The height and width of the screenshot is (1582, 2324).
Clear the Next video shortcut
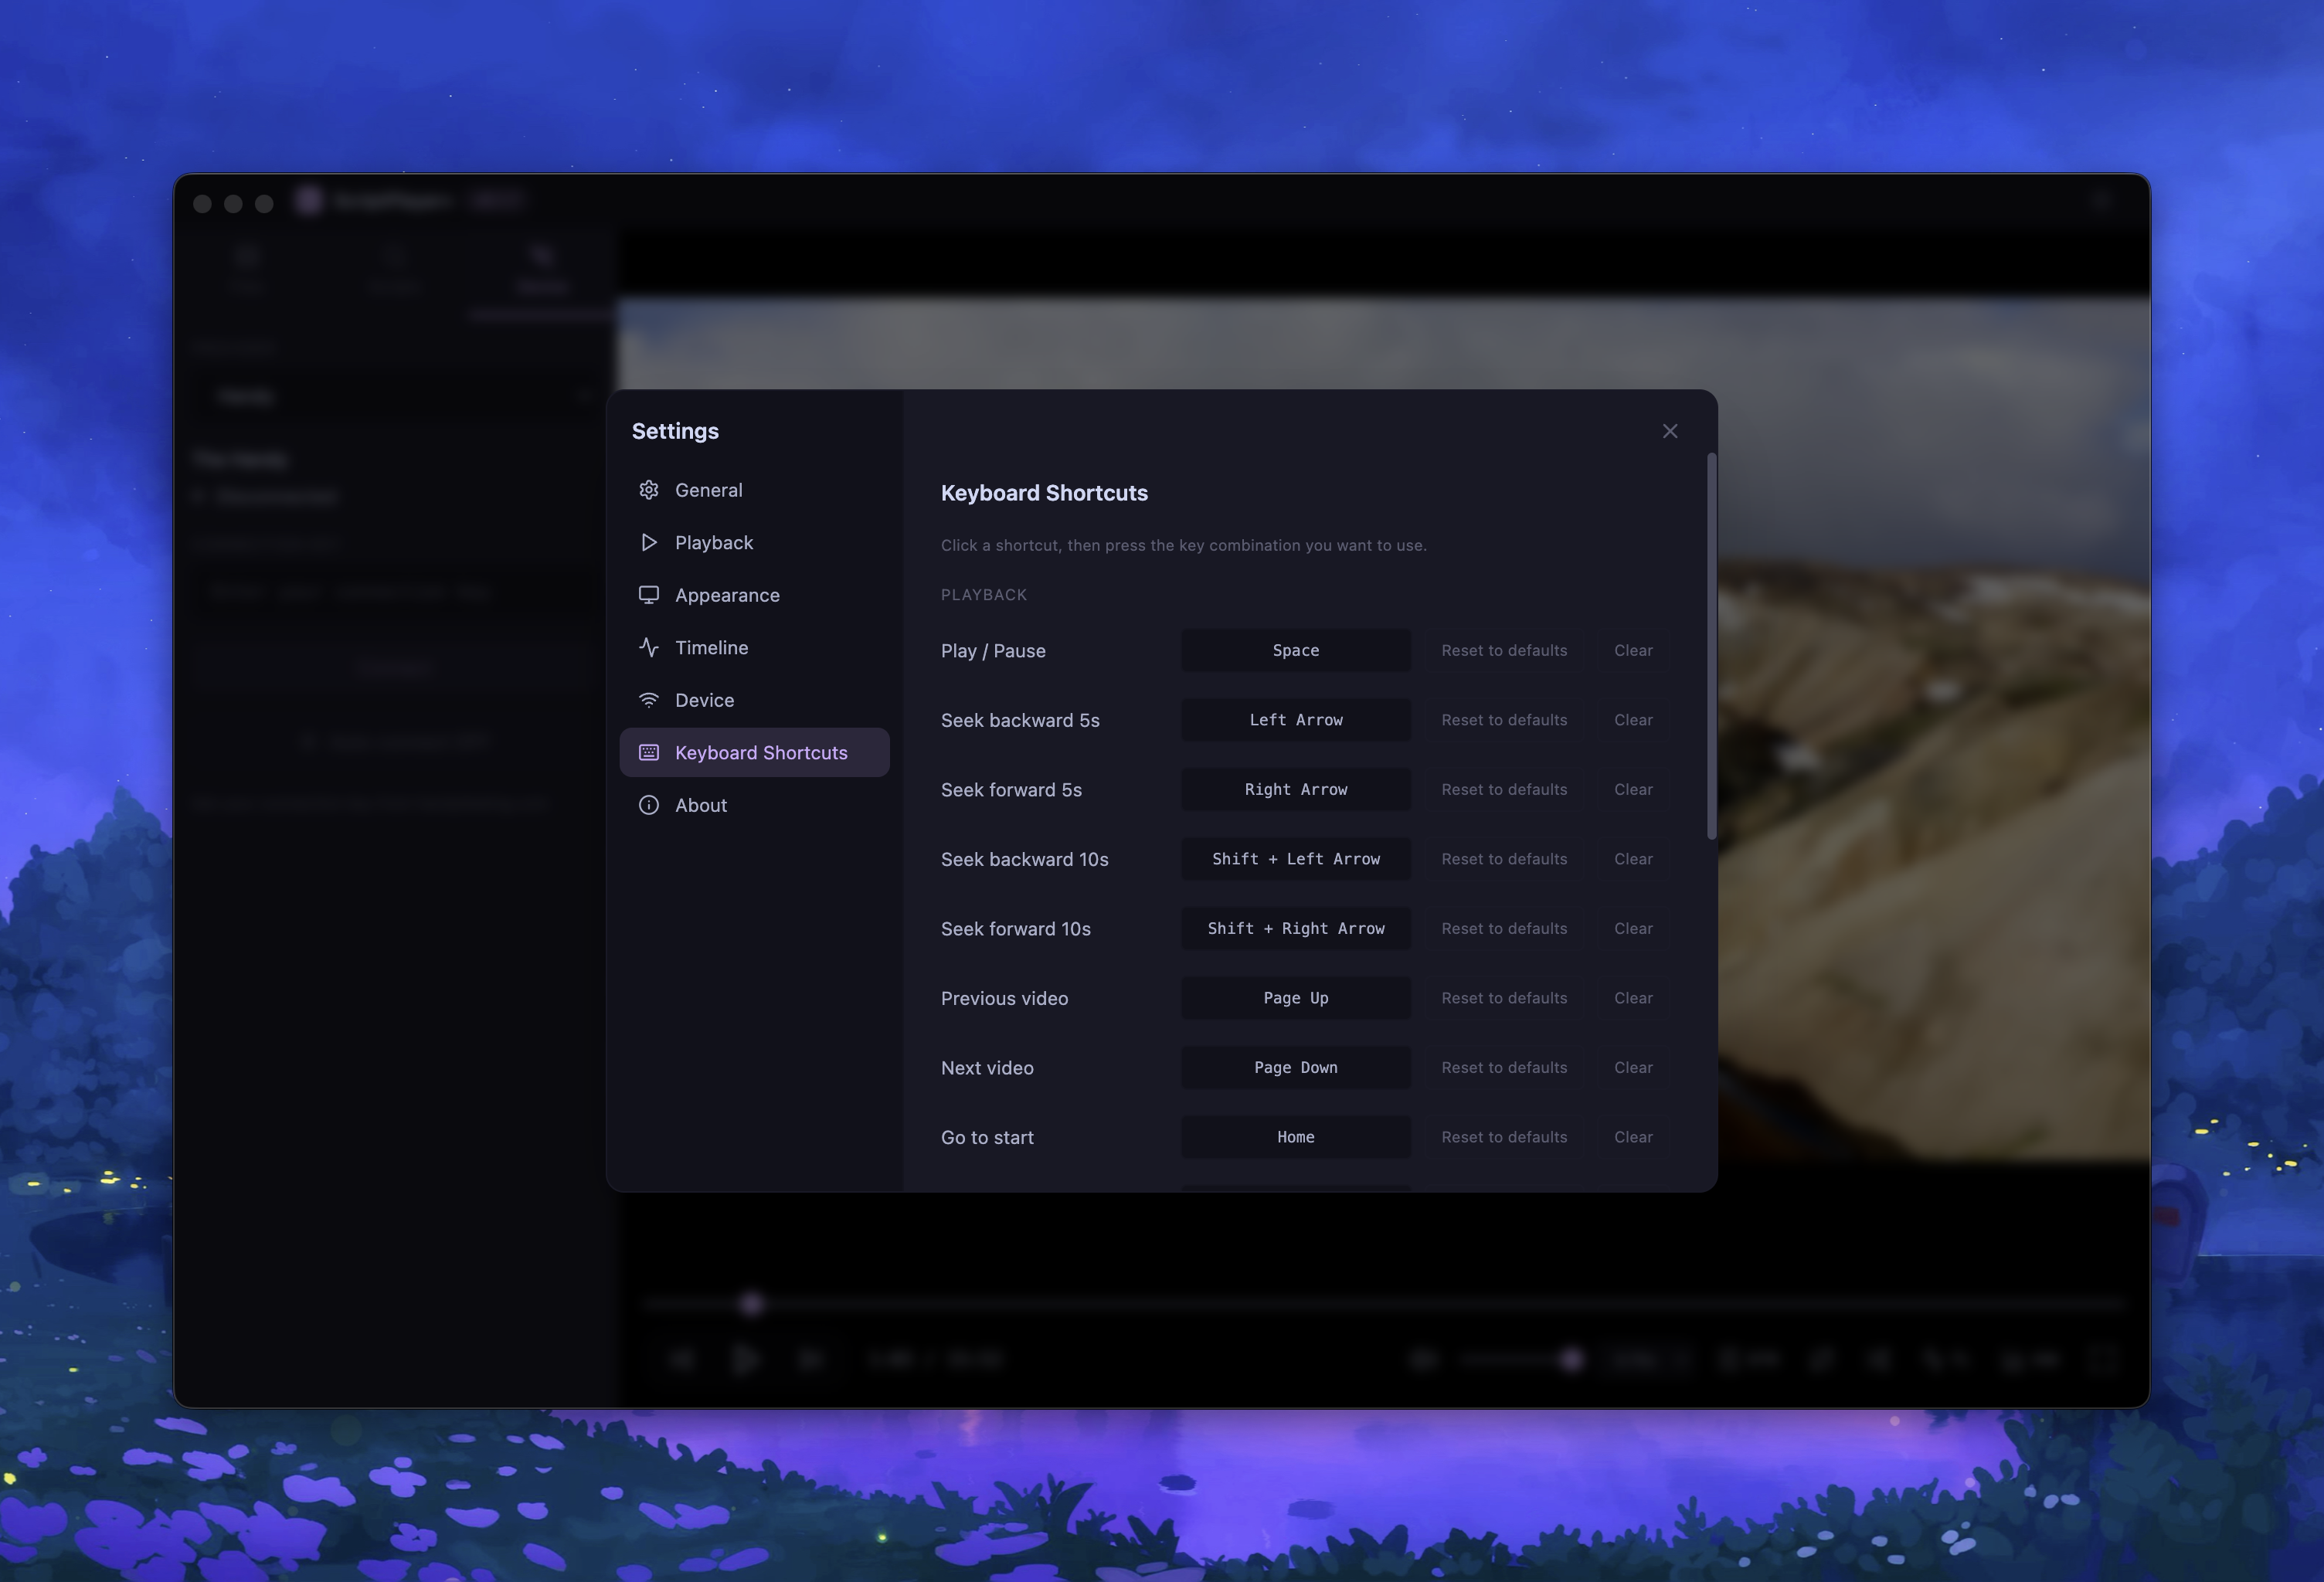1632,1068
